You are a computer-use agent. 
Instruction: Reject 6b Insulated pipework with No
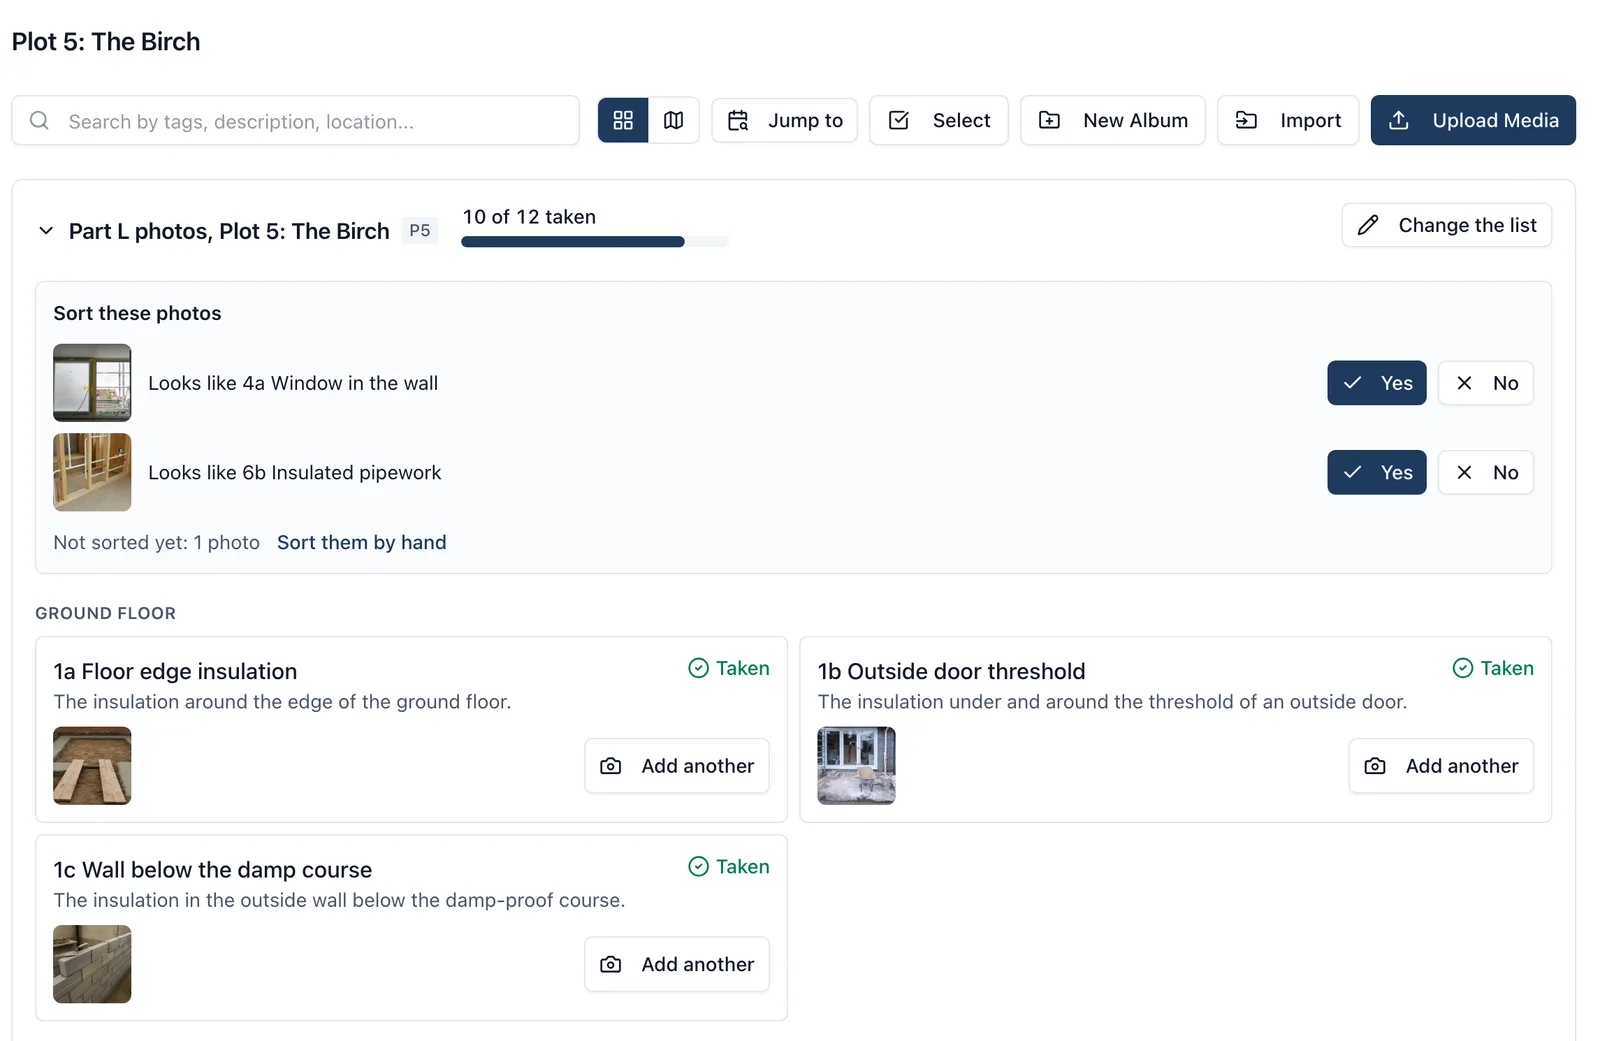click(x=1486, y=472)
